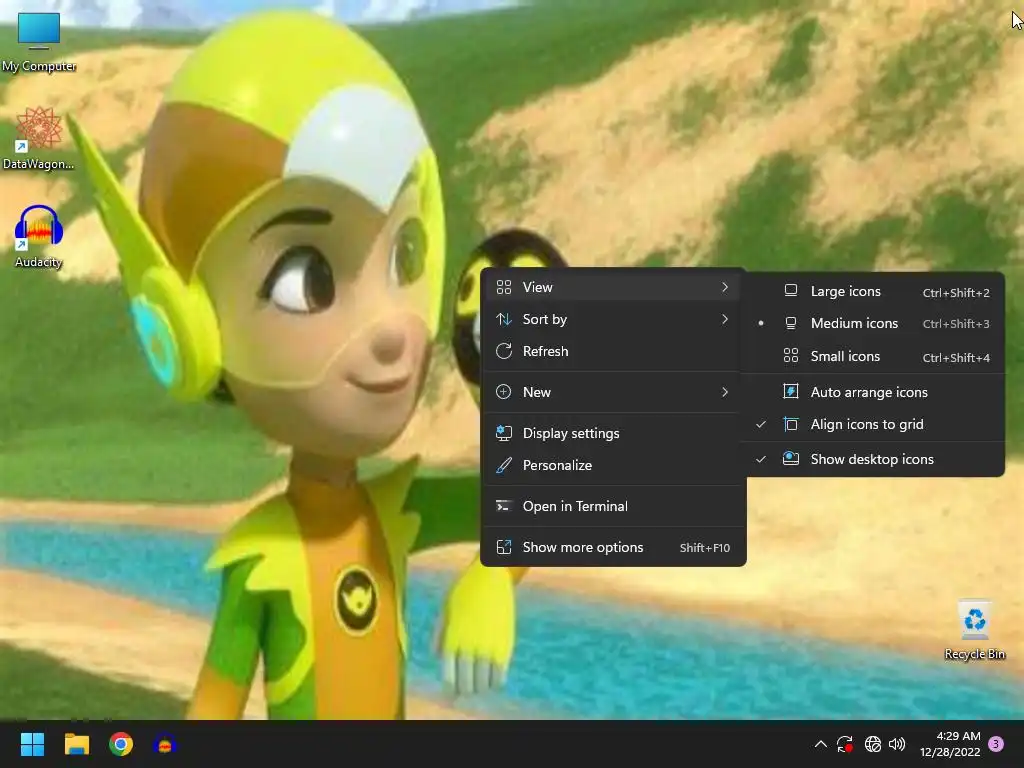
Task: Click the Personalize brush icon
Action: pos(504,465)
